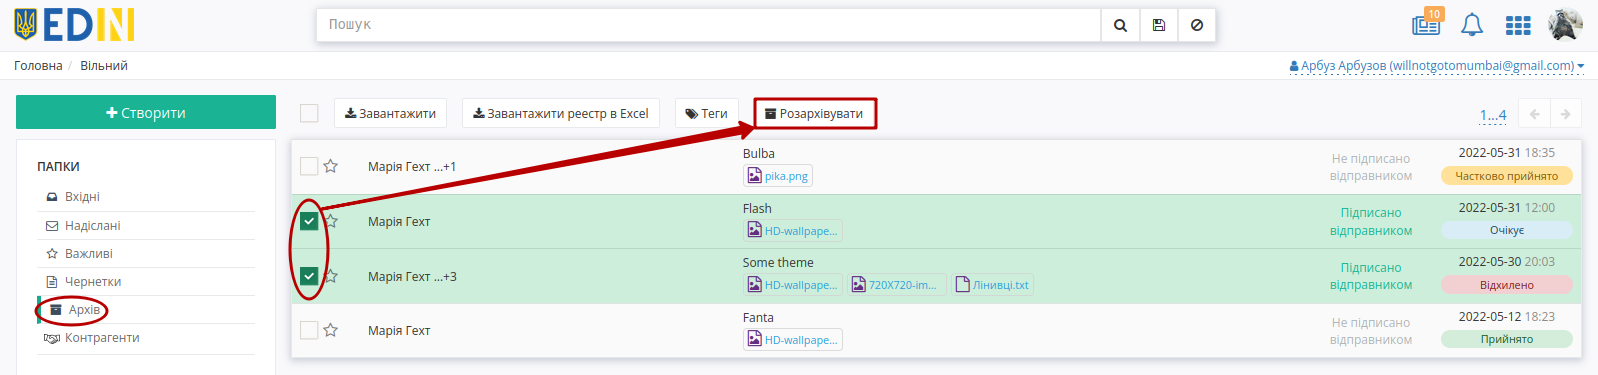Go to Головна breadcrumb
The height and width of the screenshot is (375, 1598).
point(38,66)
